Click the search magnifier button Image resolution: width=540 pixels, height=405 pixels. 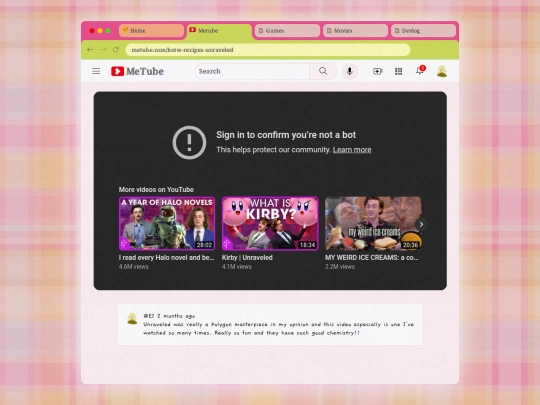coord(323,71)
